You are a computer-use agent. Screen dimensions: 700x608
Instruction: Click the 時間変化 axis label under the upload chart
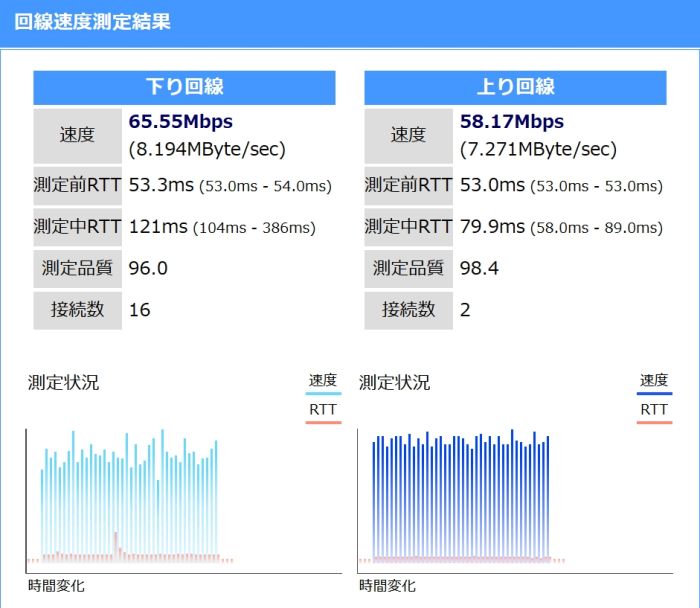click(387, 586)
